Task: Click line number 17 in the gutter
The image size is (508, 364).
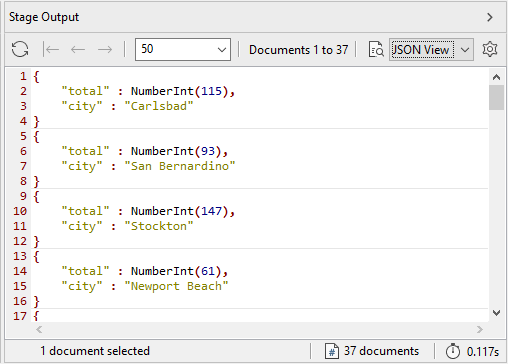Action: (20, 316)
